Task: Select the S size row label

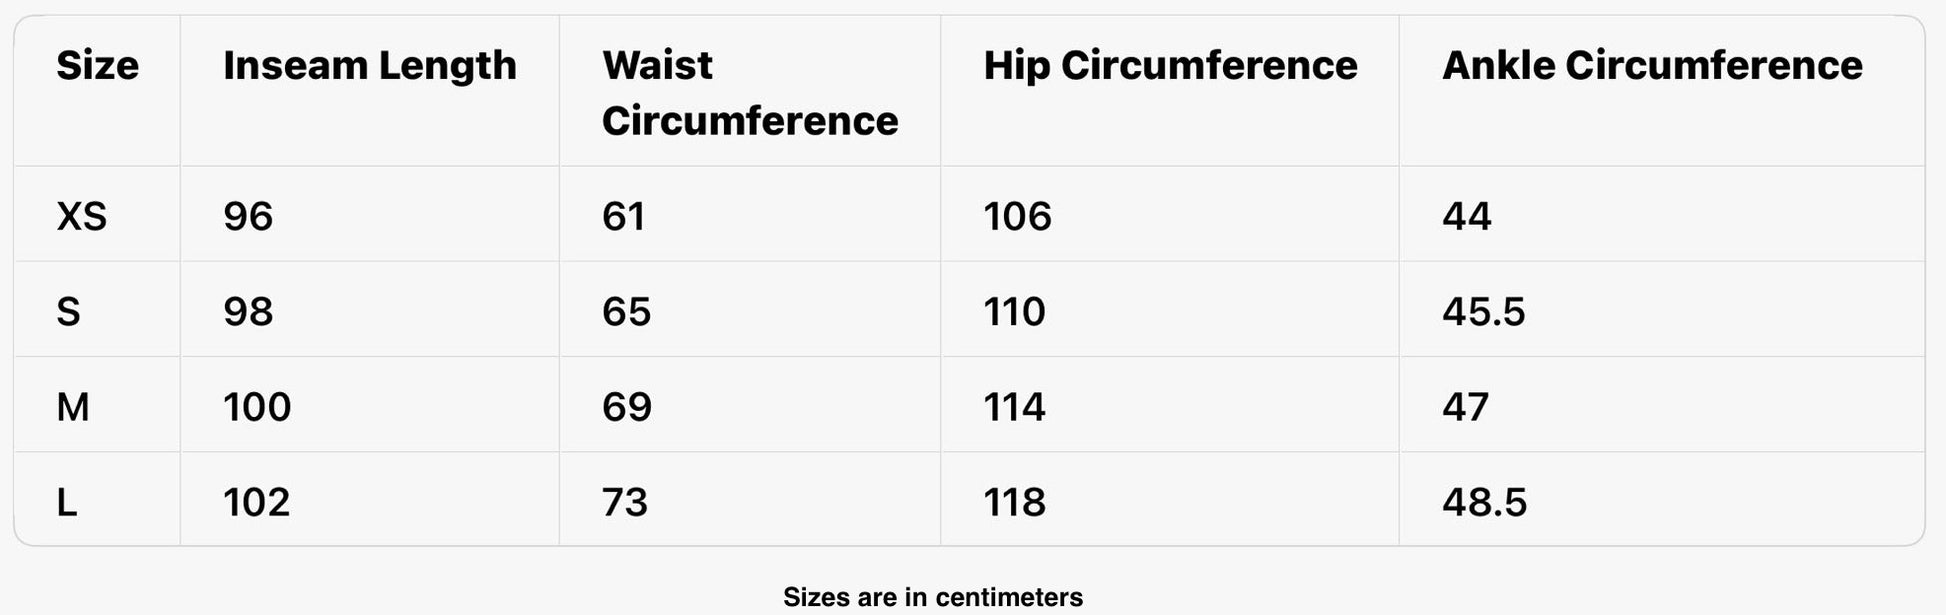Action: (68, 312)
